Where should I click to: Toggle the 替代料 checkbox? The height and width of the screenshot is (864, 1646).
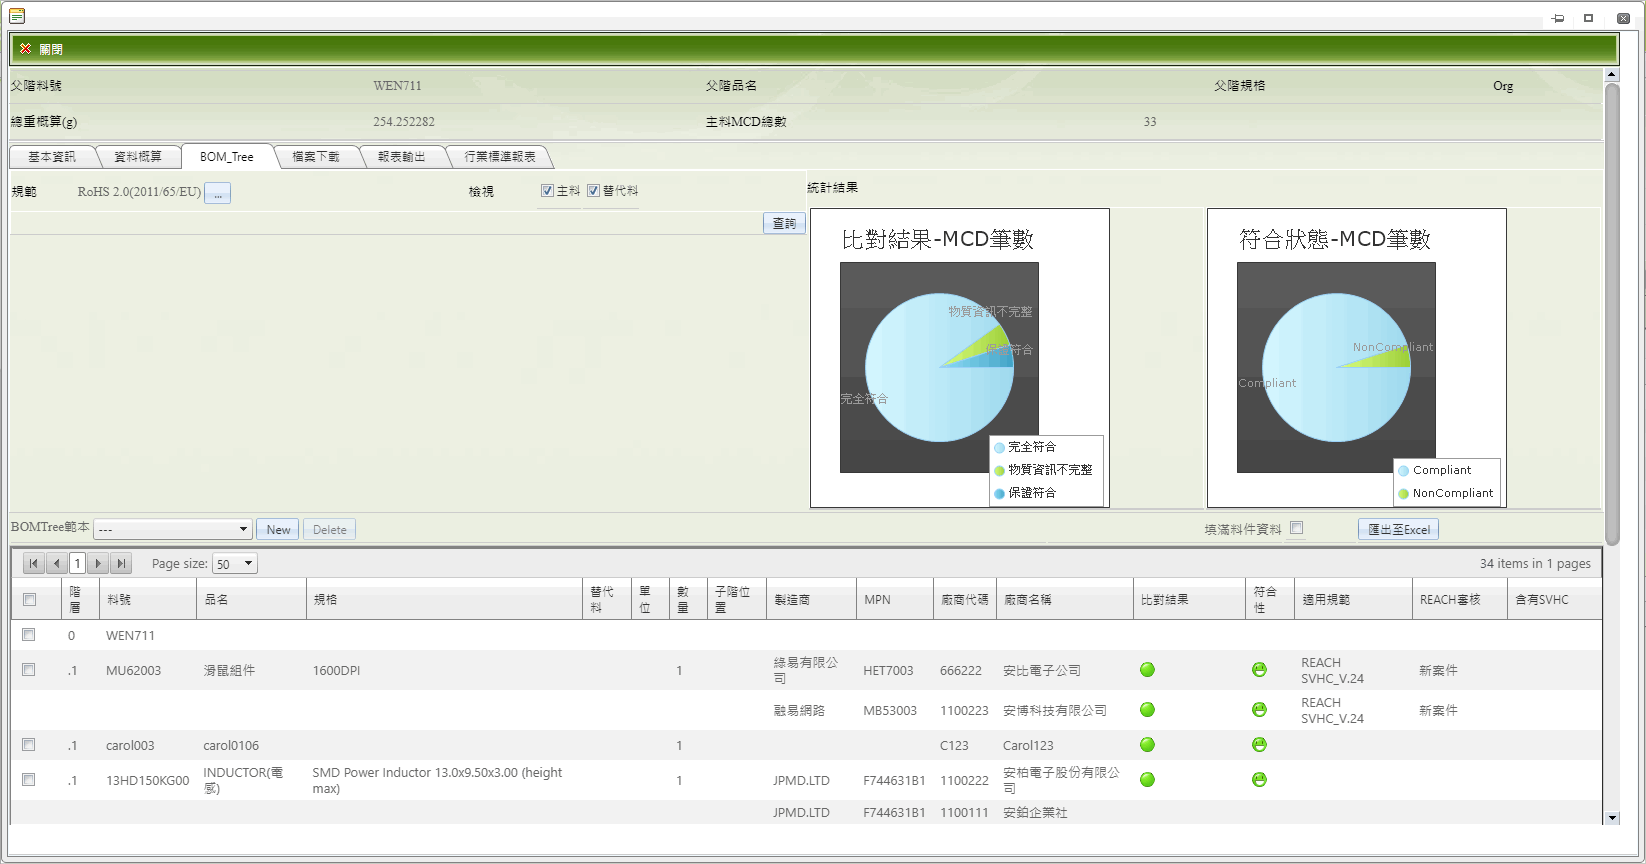pos(593,191)
